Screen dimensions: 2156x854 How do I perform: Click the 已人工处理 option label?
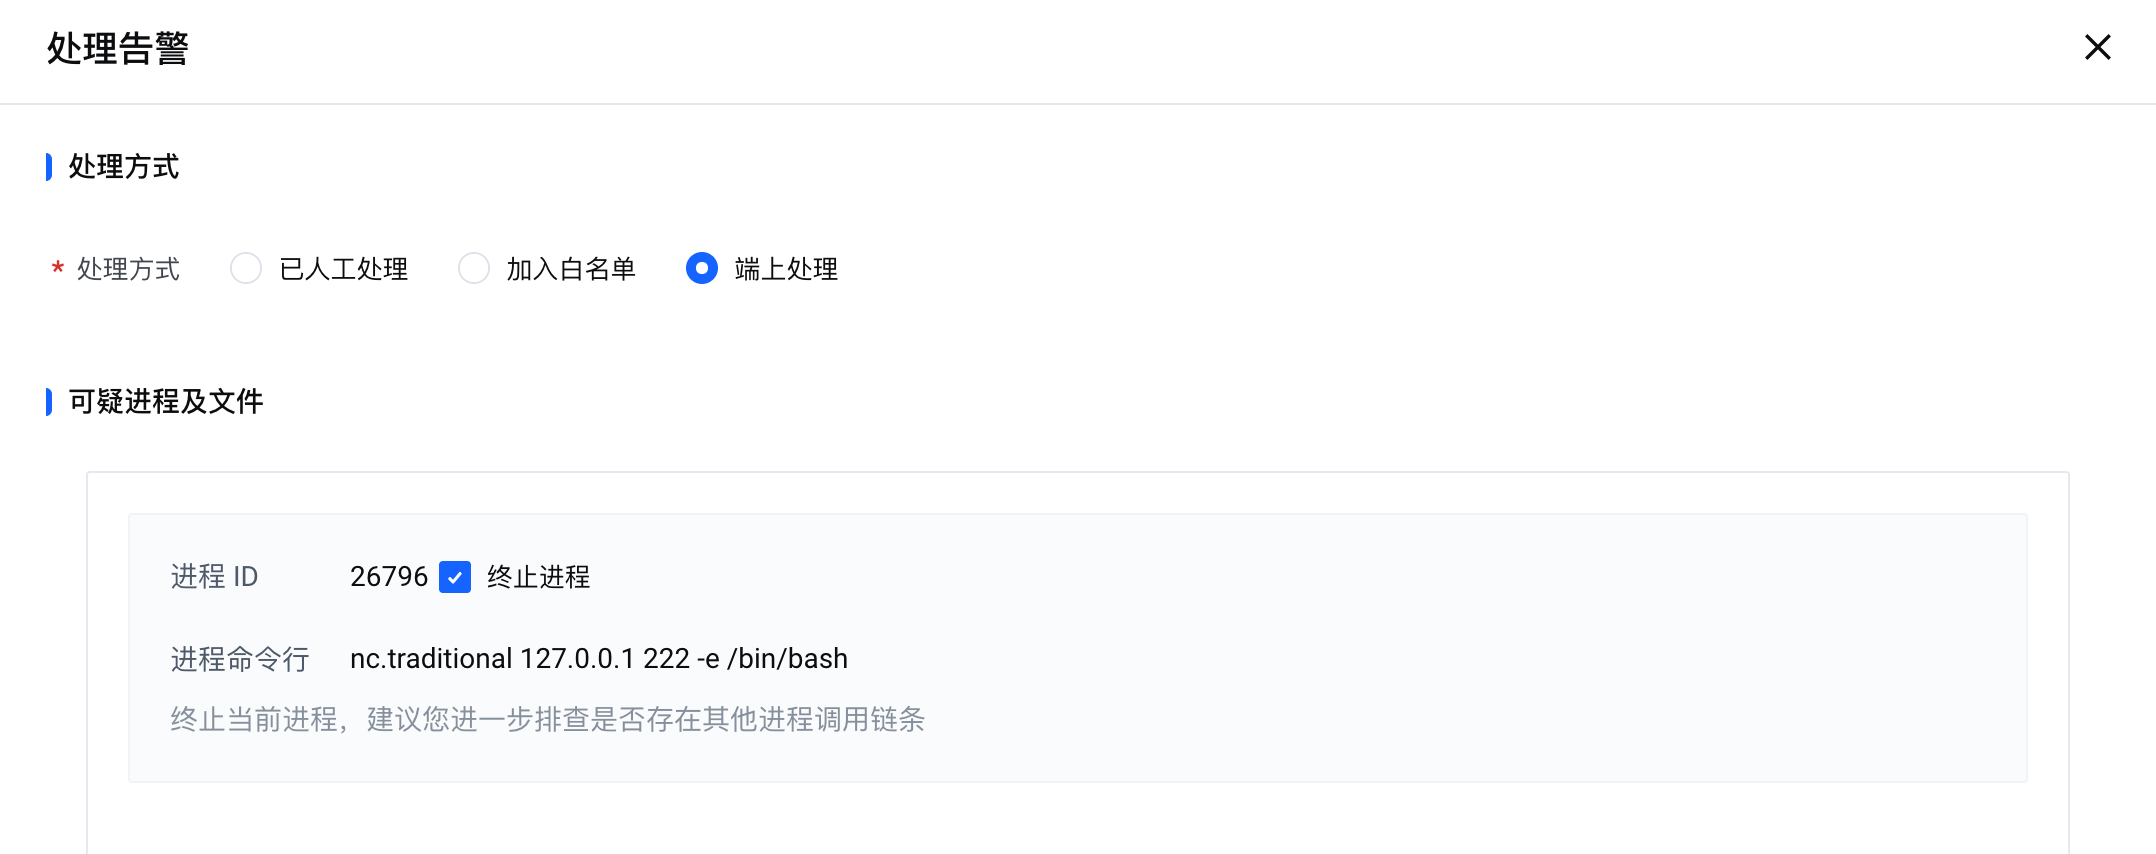(343, 269)
